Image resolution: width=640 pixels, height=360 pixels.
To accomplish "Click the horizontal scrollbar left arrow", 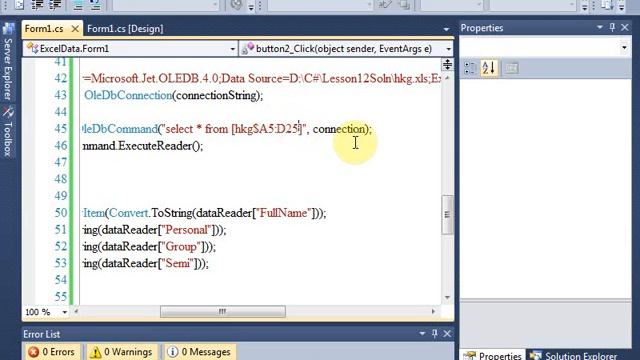I will (x=76, y=312).
